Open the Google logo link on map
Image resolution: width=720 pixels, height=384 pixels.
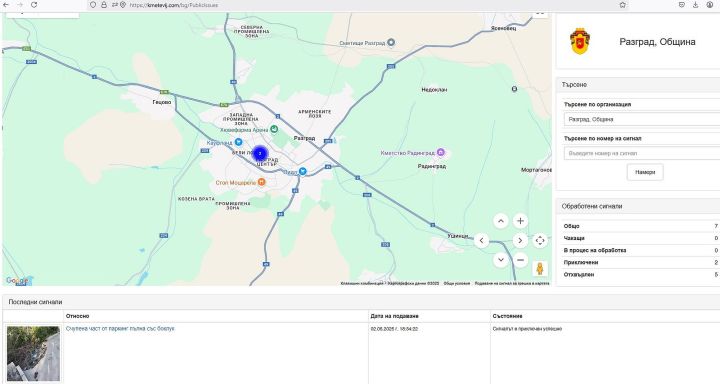(17, 280)
